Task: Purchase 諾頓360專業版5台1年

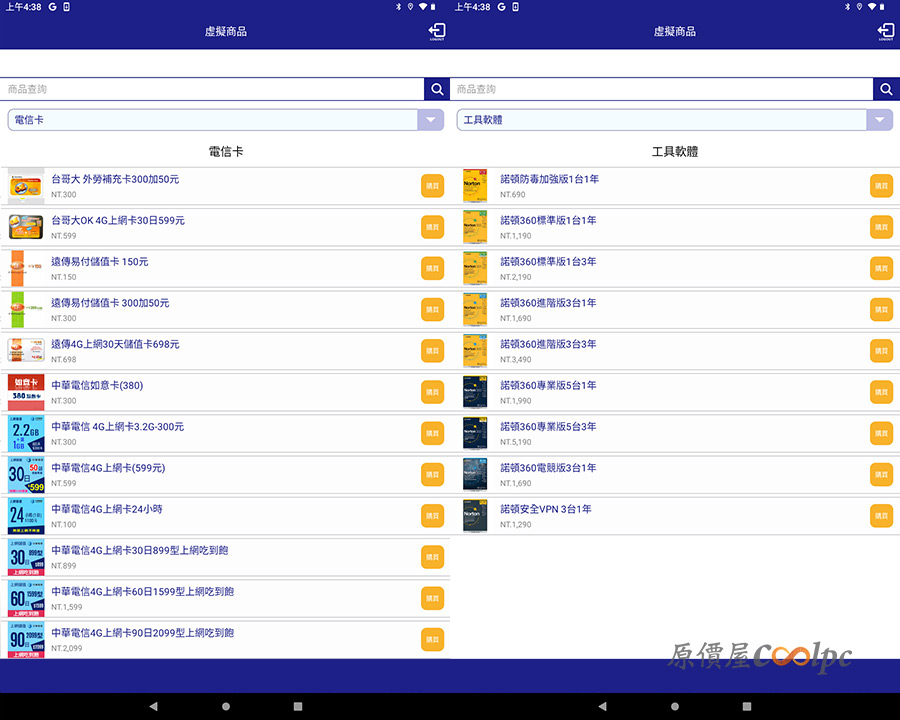Action: coord(881,392)
